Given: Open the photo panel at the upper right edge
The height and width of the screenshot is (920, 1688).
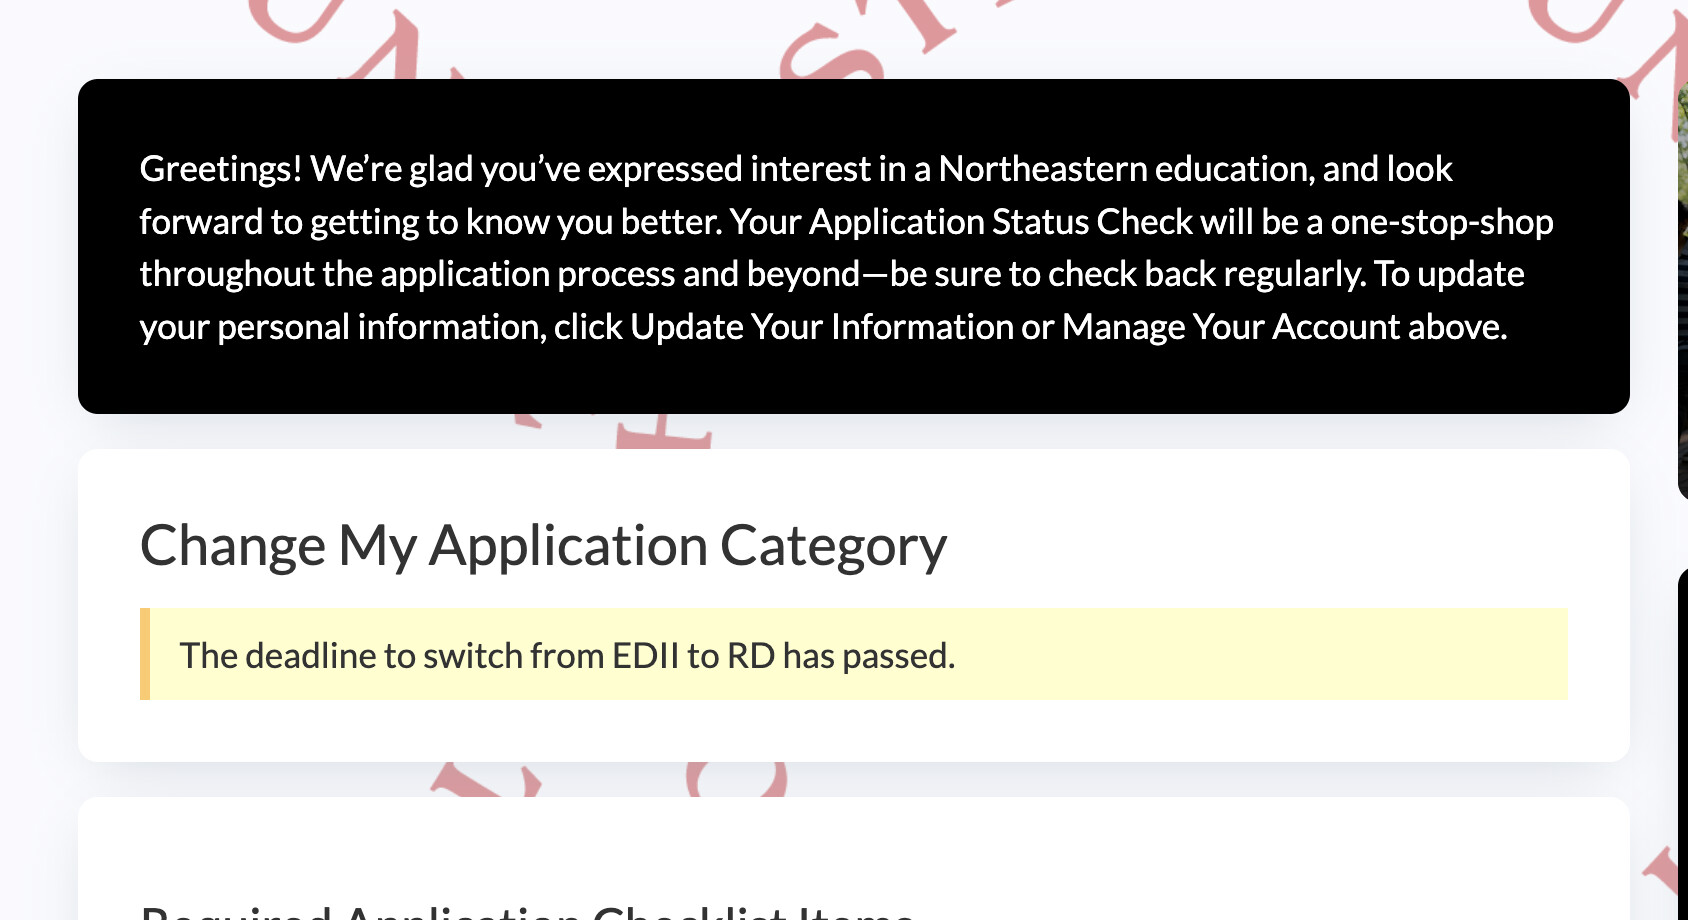Looking at the screenshot, I should (1683, 290).
